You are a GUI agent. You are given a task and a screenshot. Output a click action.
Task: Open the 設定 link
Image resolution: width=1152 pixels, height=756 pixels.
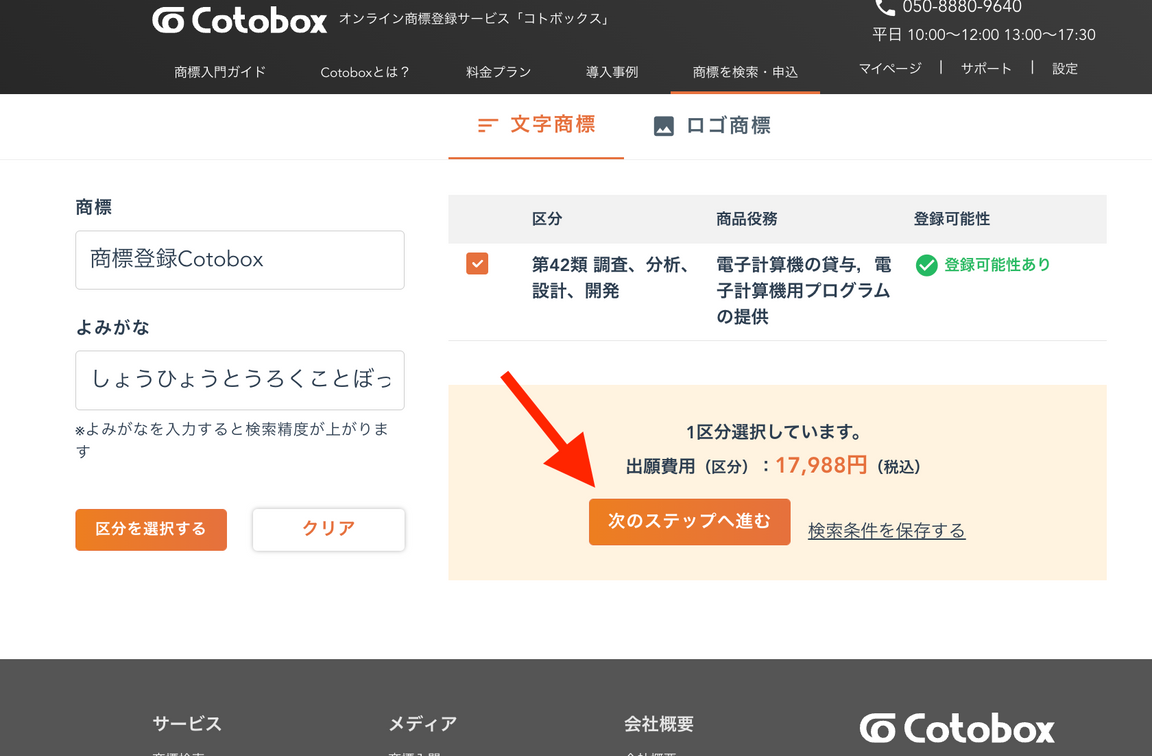[1065, 68]
